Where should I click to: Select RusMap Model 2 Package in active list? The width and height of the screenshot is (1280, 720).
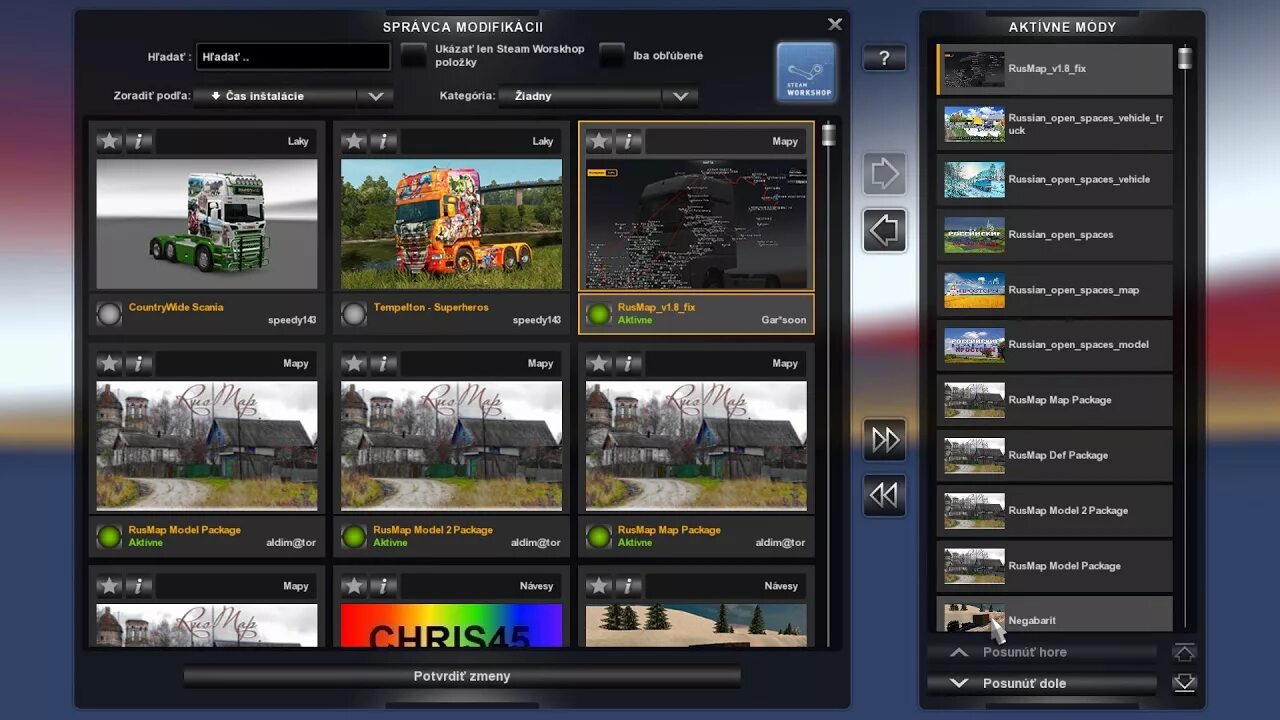tap(1055, 510)
